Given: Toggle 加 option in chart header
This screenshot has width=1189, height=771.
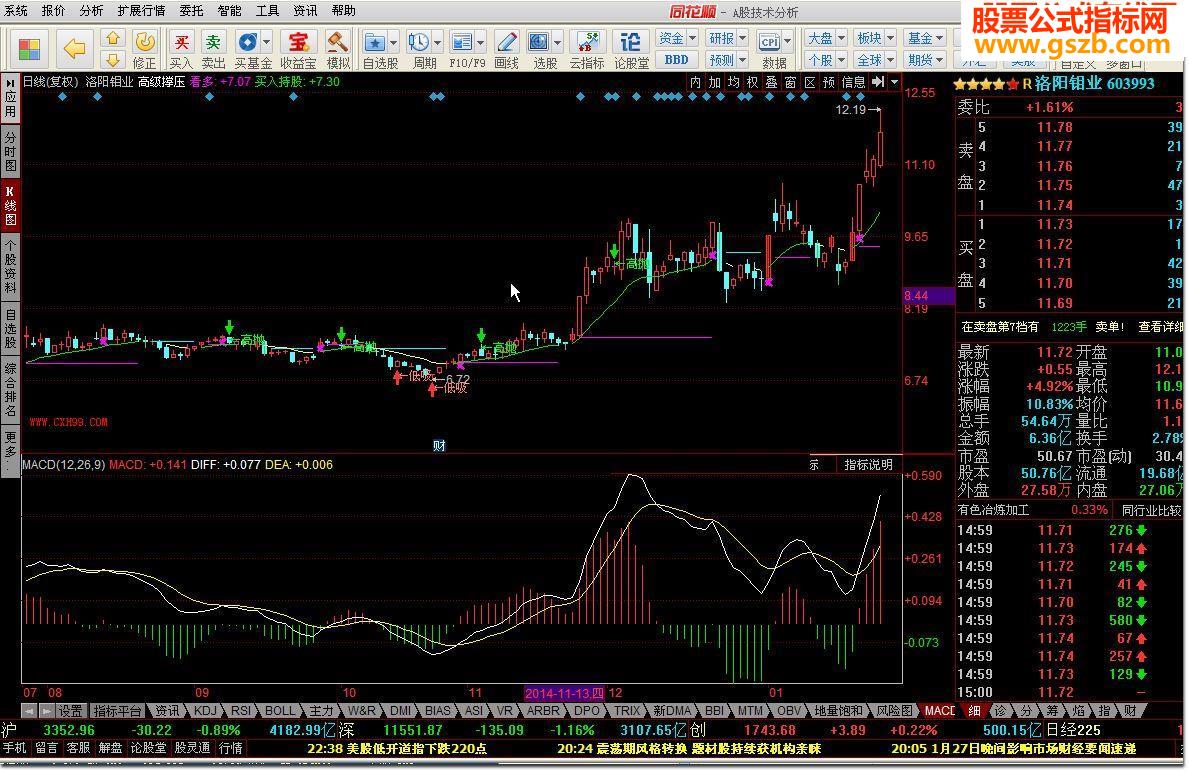Looking at the screenshot, I should (714, 82).
